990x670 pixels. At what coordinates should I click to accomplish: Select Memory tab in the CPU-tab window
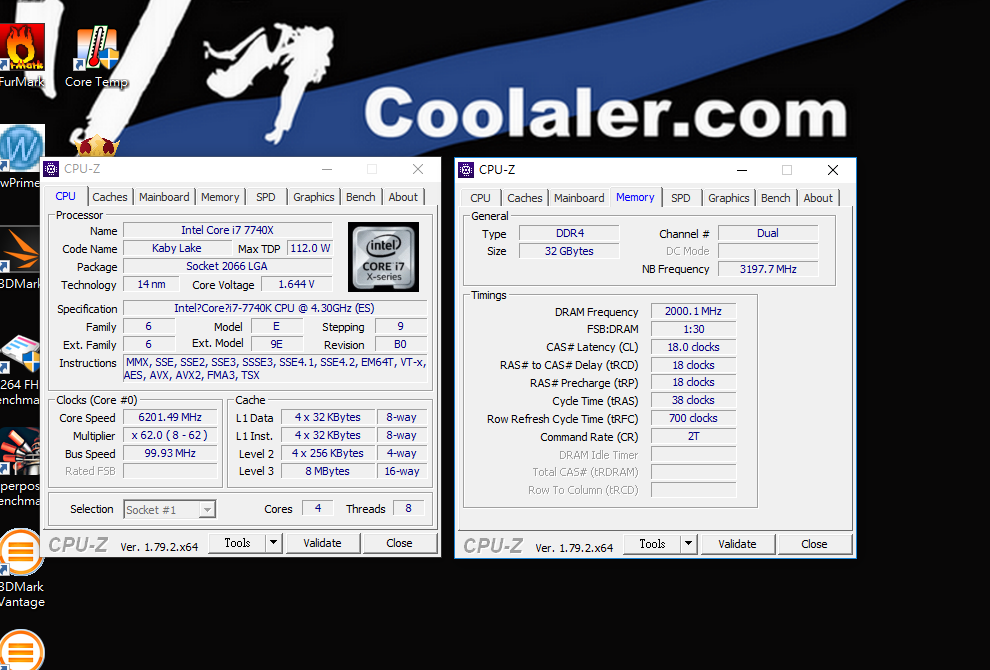(x=220, y=197)
